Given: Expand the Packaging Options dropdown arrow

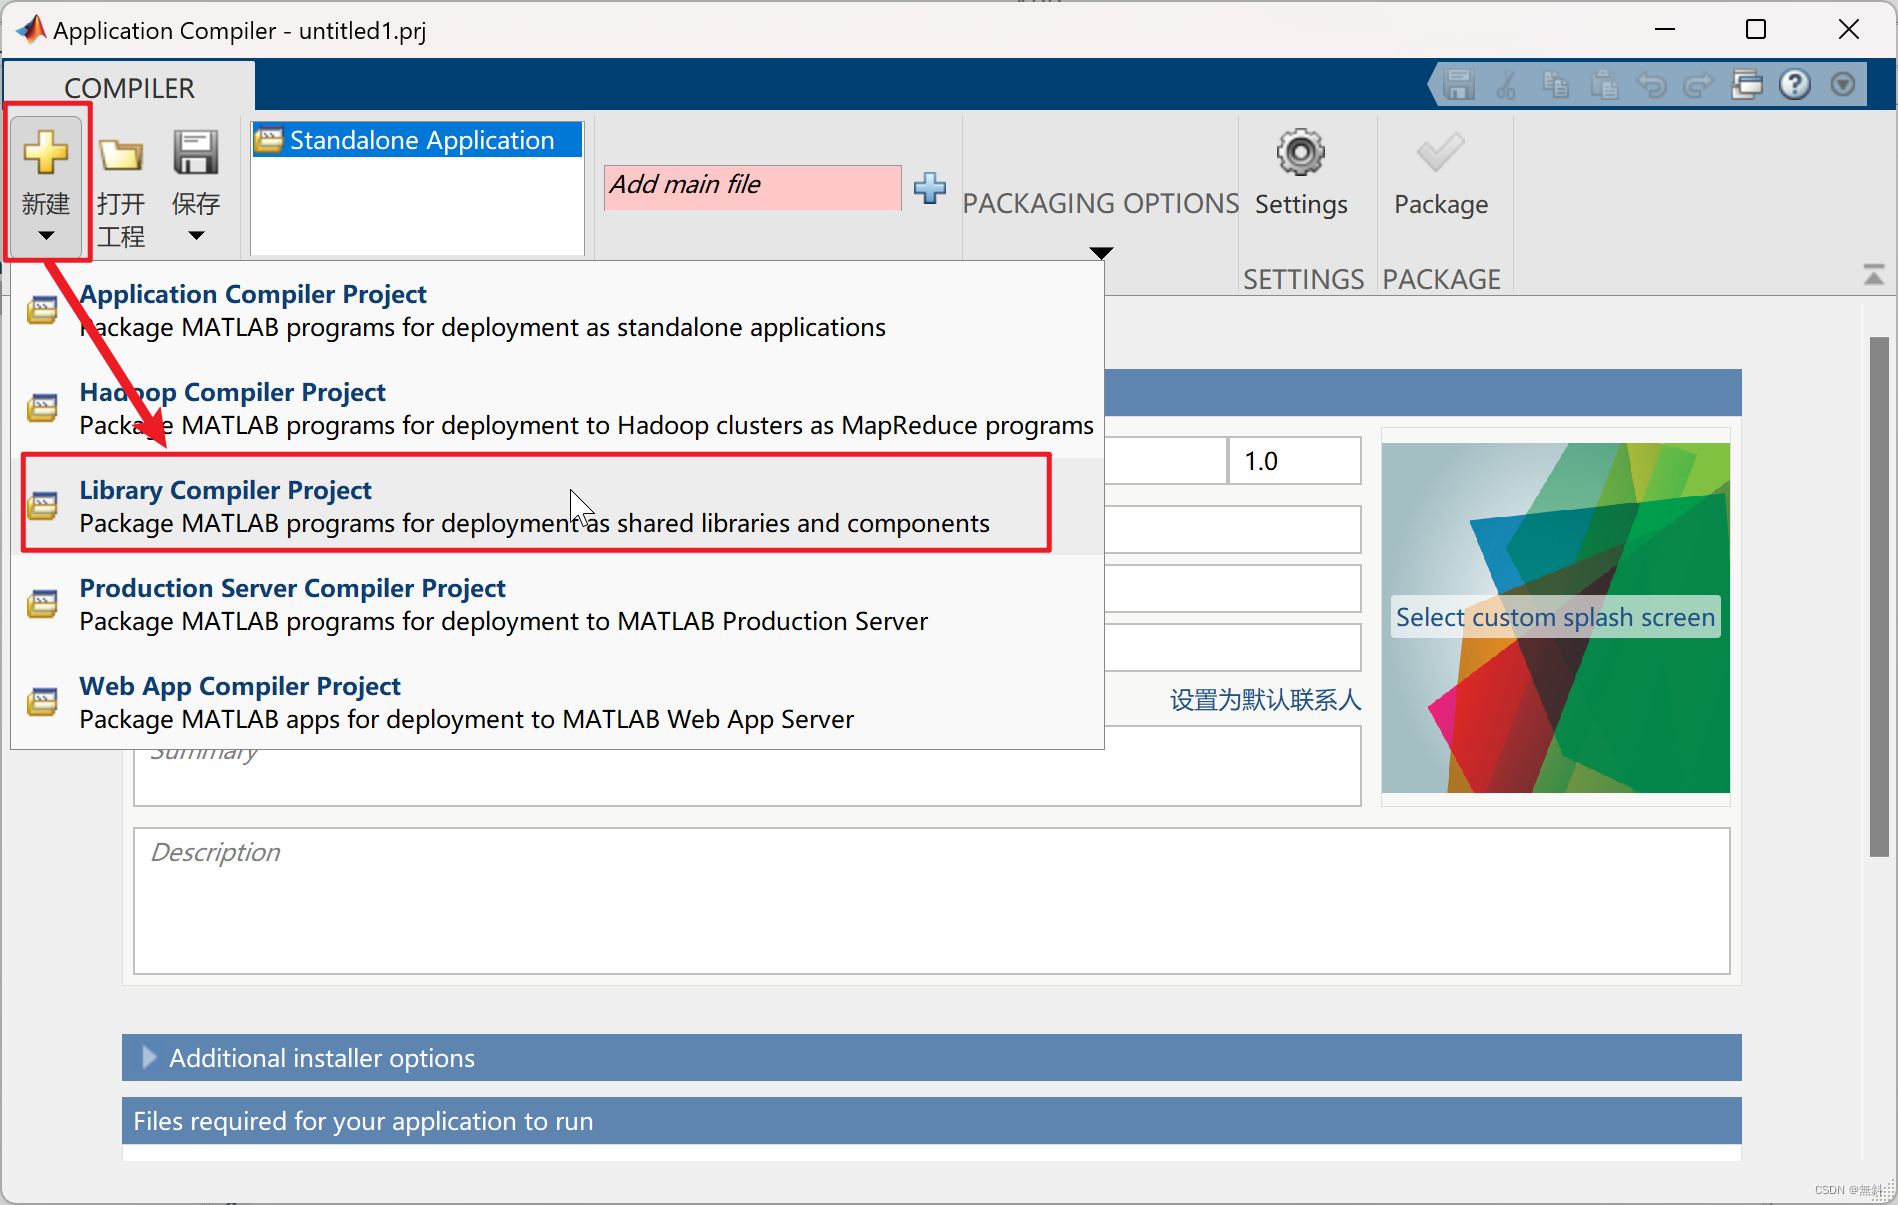Looking at the screenshot, I should click(1100, 252).
